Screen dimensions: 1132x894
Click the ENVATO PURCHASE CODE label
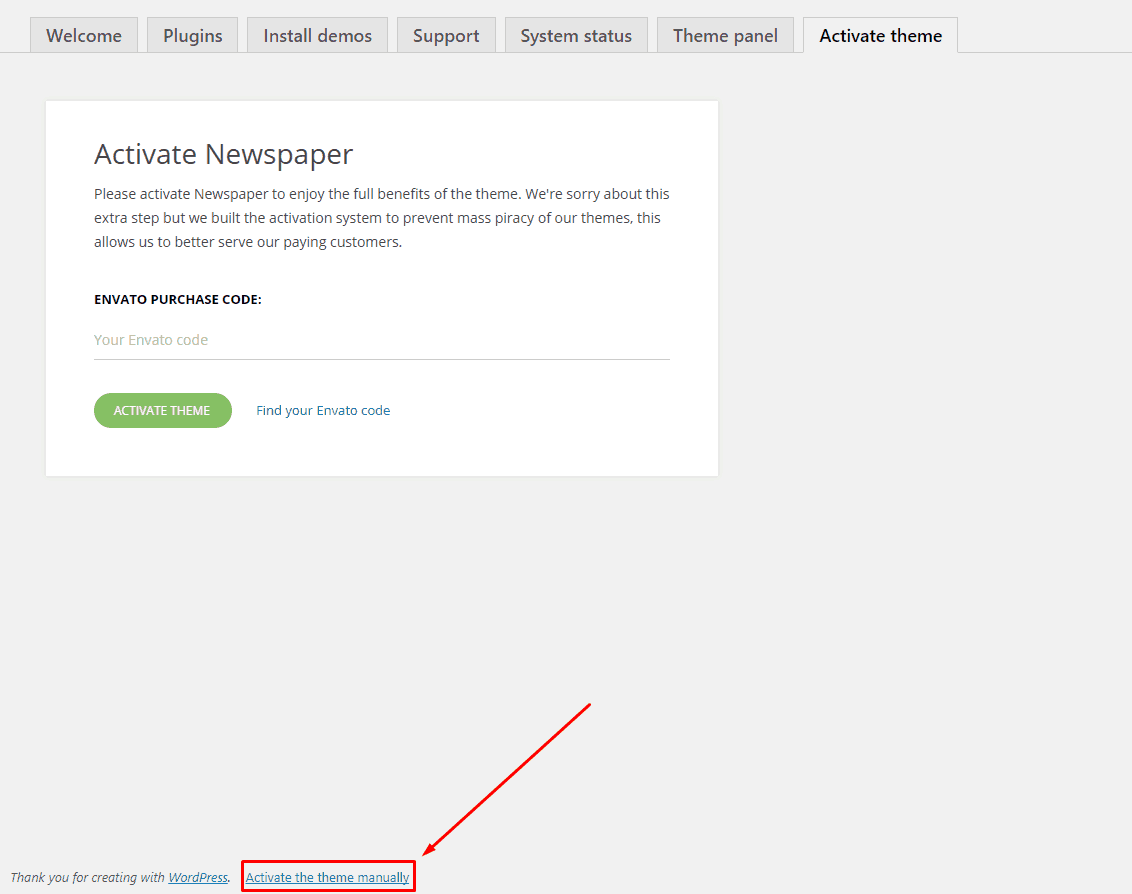pyautogui.click(x=178, y=300)
